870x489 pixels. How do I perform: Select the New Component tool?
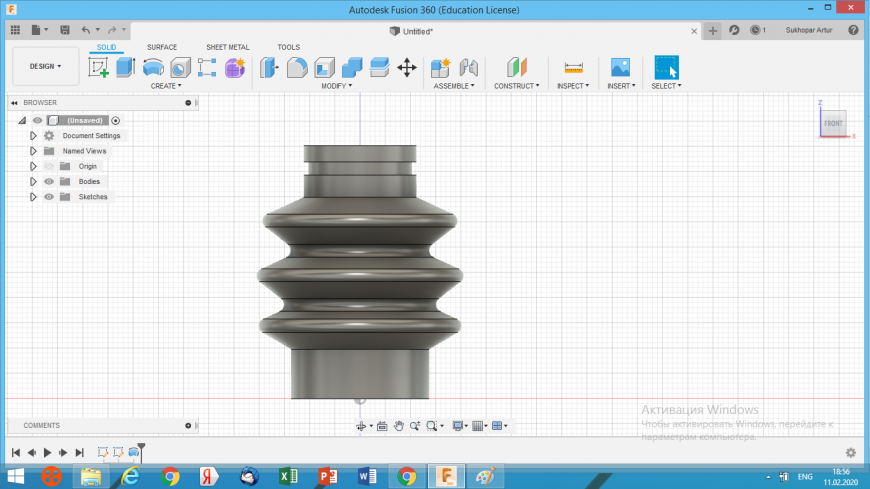441,68
